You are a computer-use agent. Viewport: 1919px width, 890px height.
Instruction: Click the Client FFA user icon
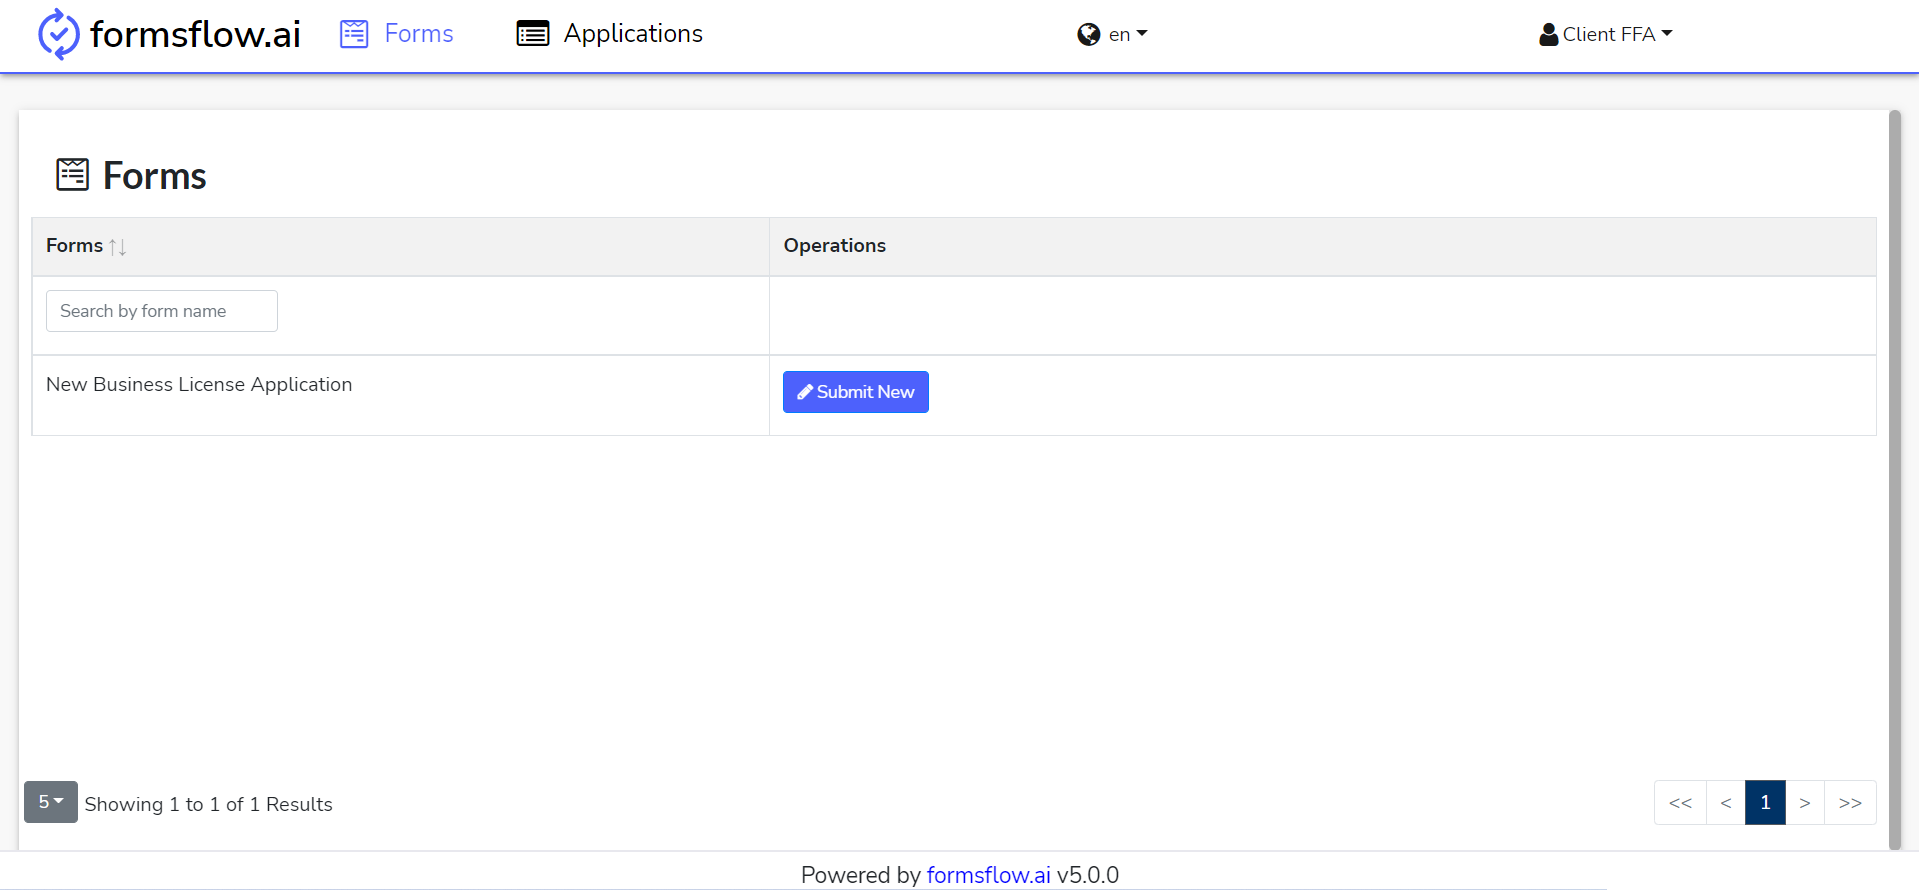[1549, 35]
